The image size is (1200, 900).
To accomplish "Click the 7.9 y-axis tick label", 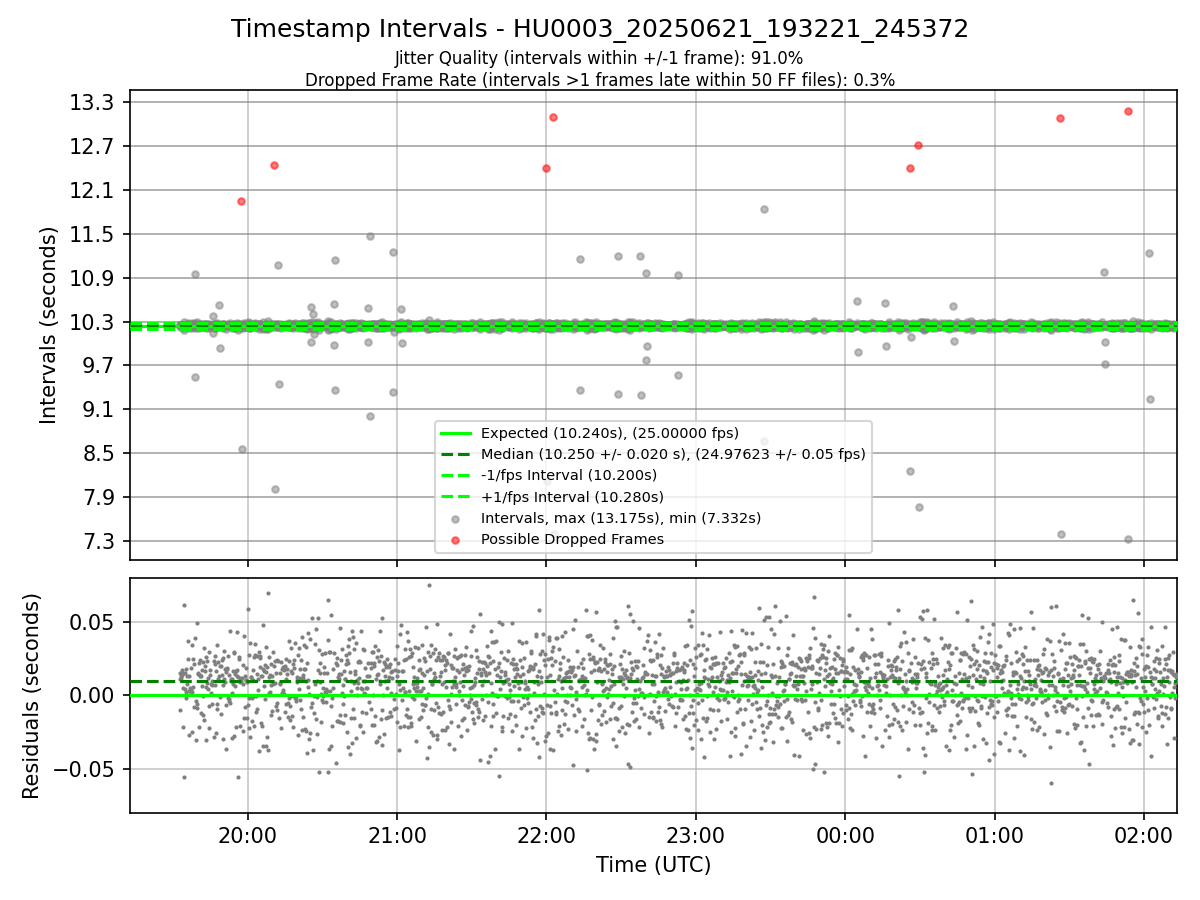I will click(x=99, y=498).
